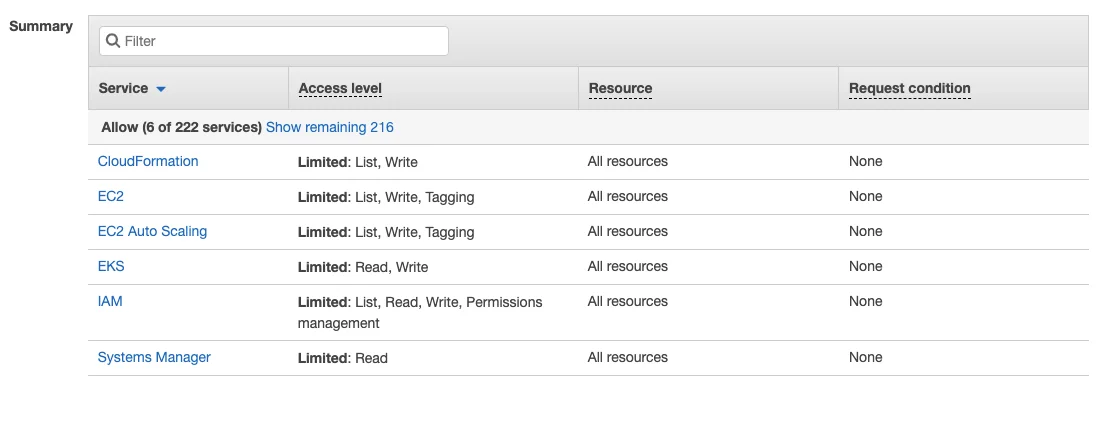Click the Resource column header
The height and width of the screenshot is (421, 1103).
click(620, 88)
